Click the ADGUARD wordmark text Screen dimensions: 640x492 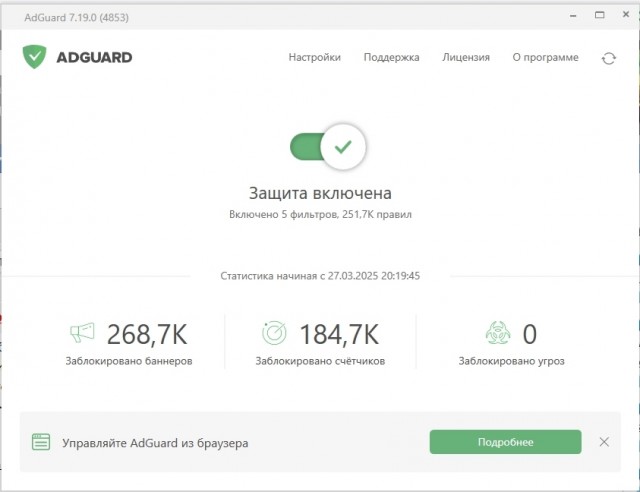point(94,57)
